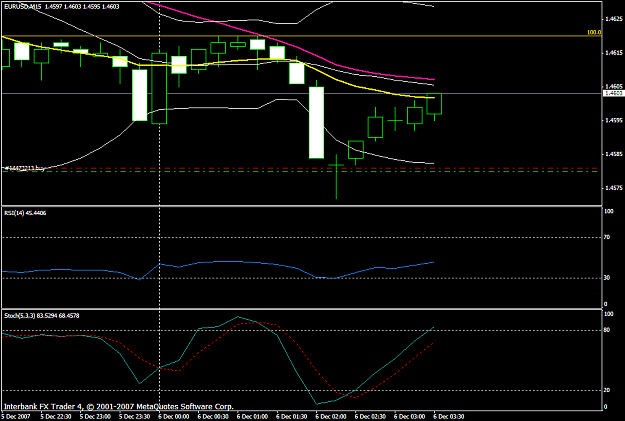Select the 30 level on RSI scale
This screenshot has width=625, height=421.
(x=607, y=278)
